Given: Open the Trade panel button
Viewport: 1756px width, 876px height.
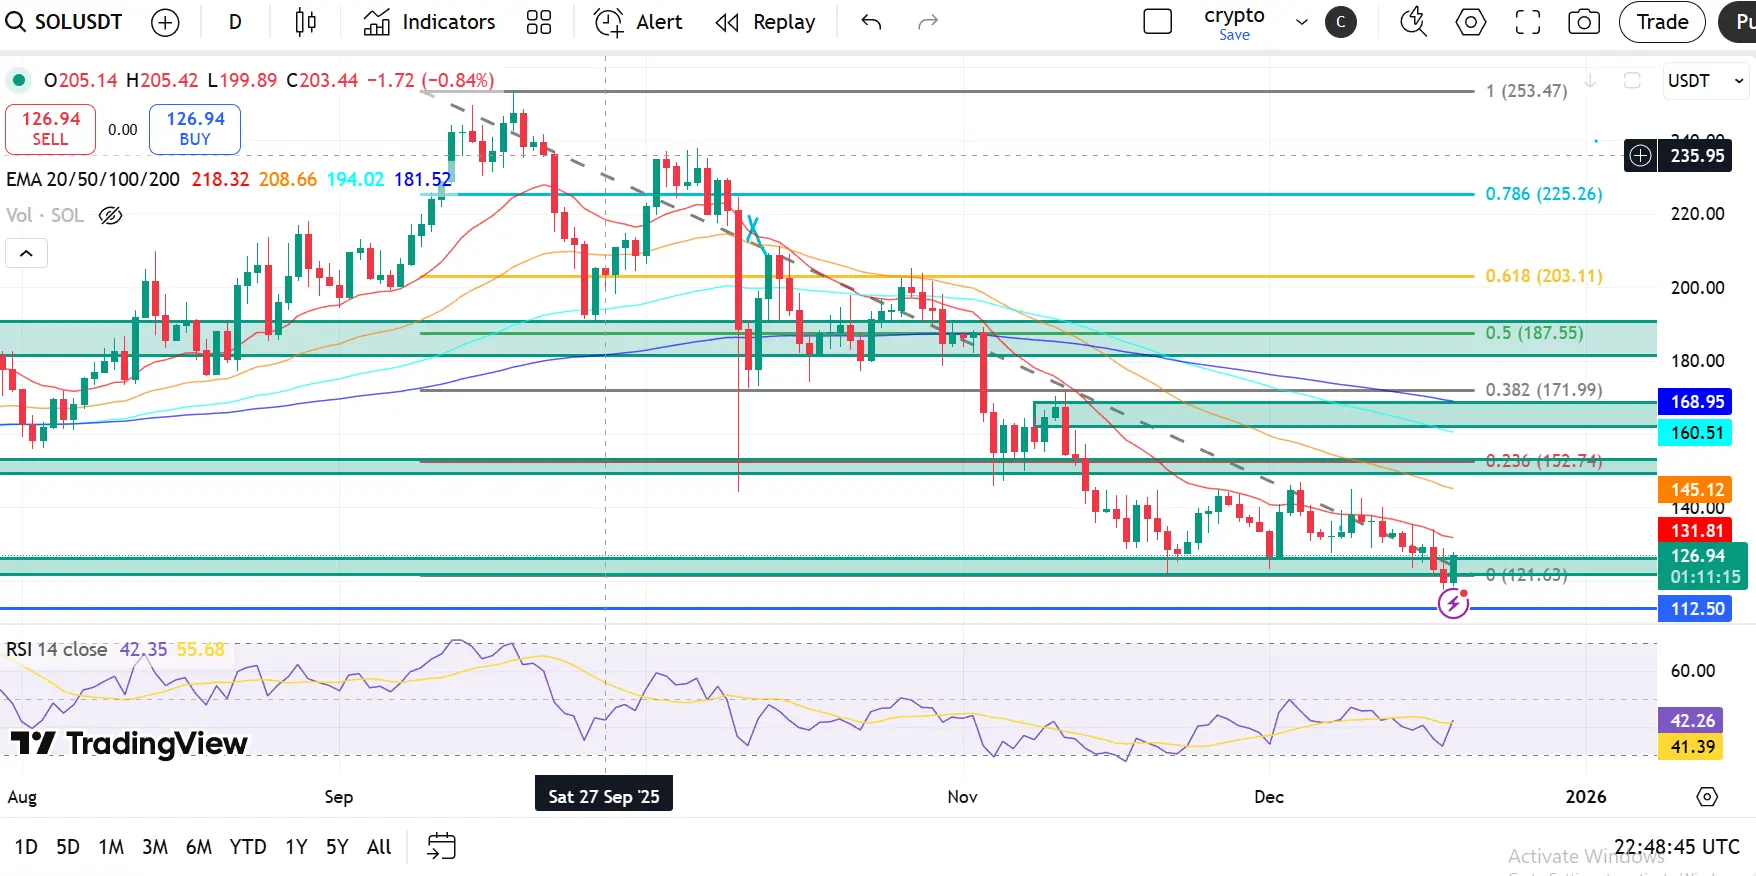Looking at the screenshot, I should coord(1662,22).
